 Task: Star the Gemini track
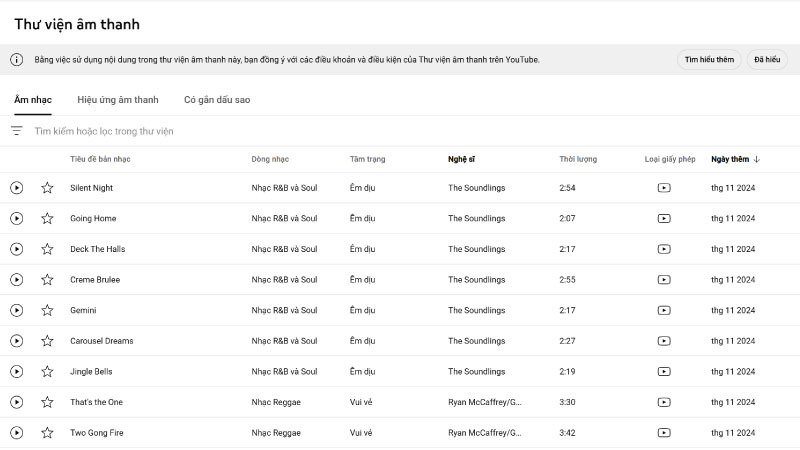pyautogui.click(x=47, y=310)
